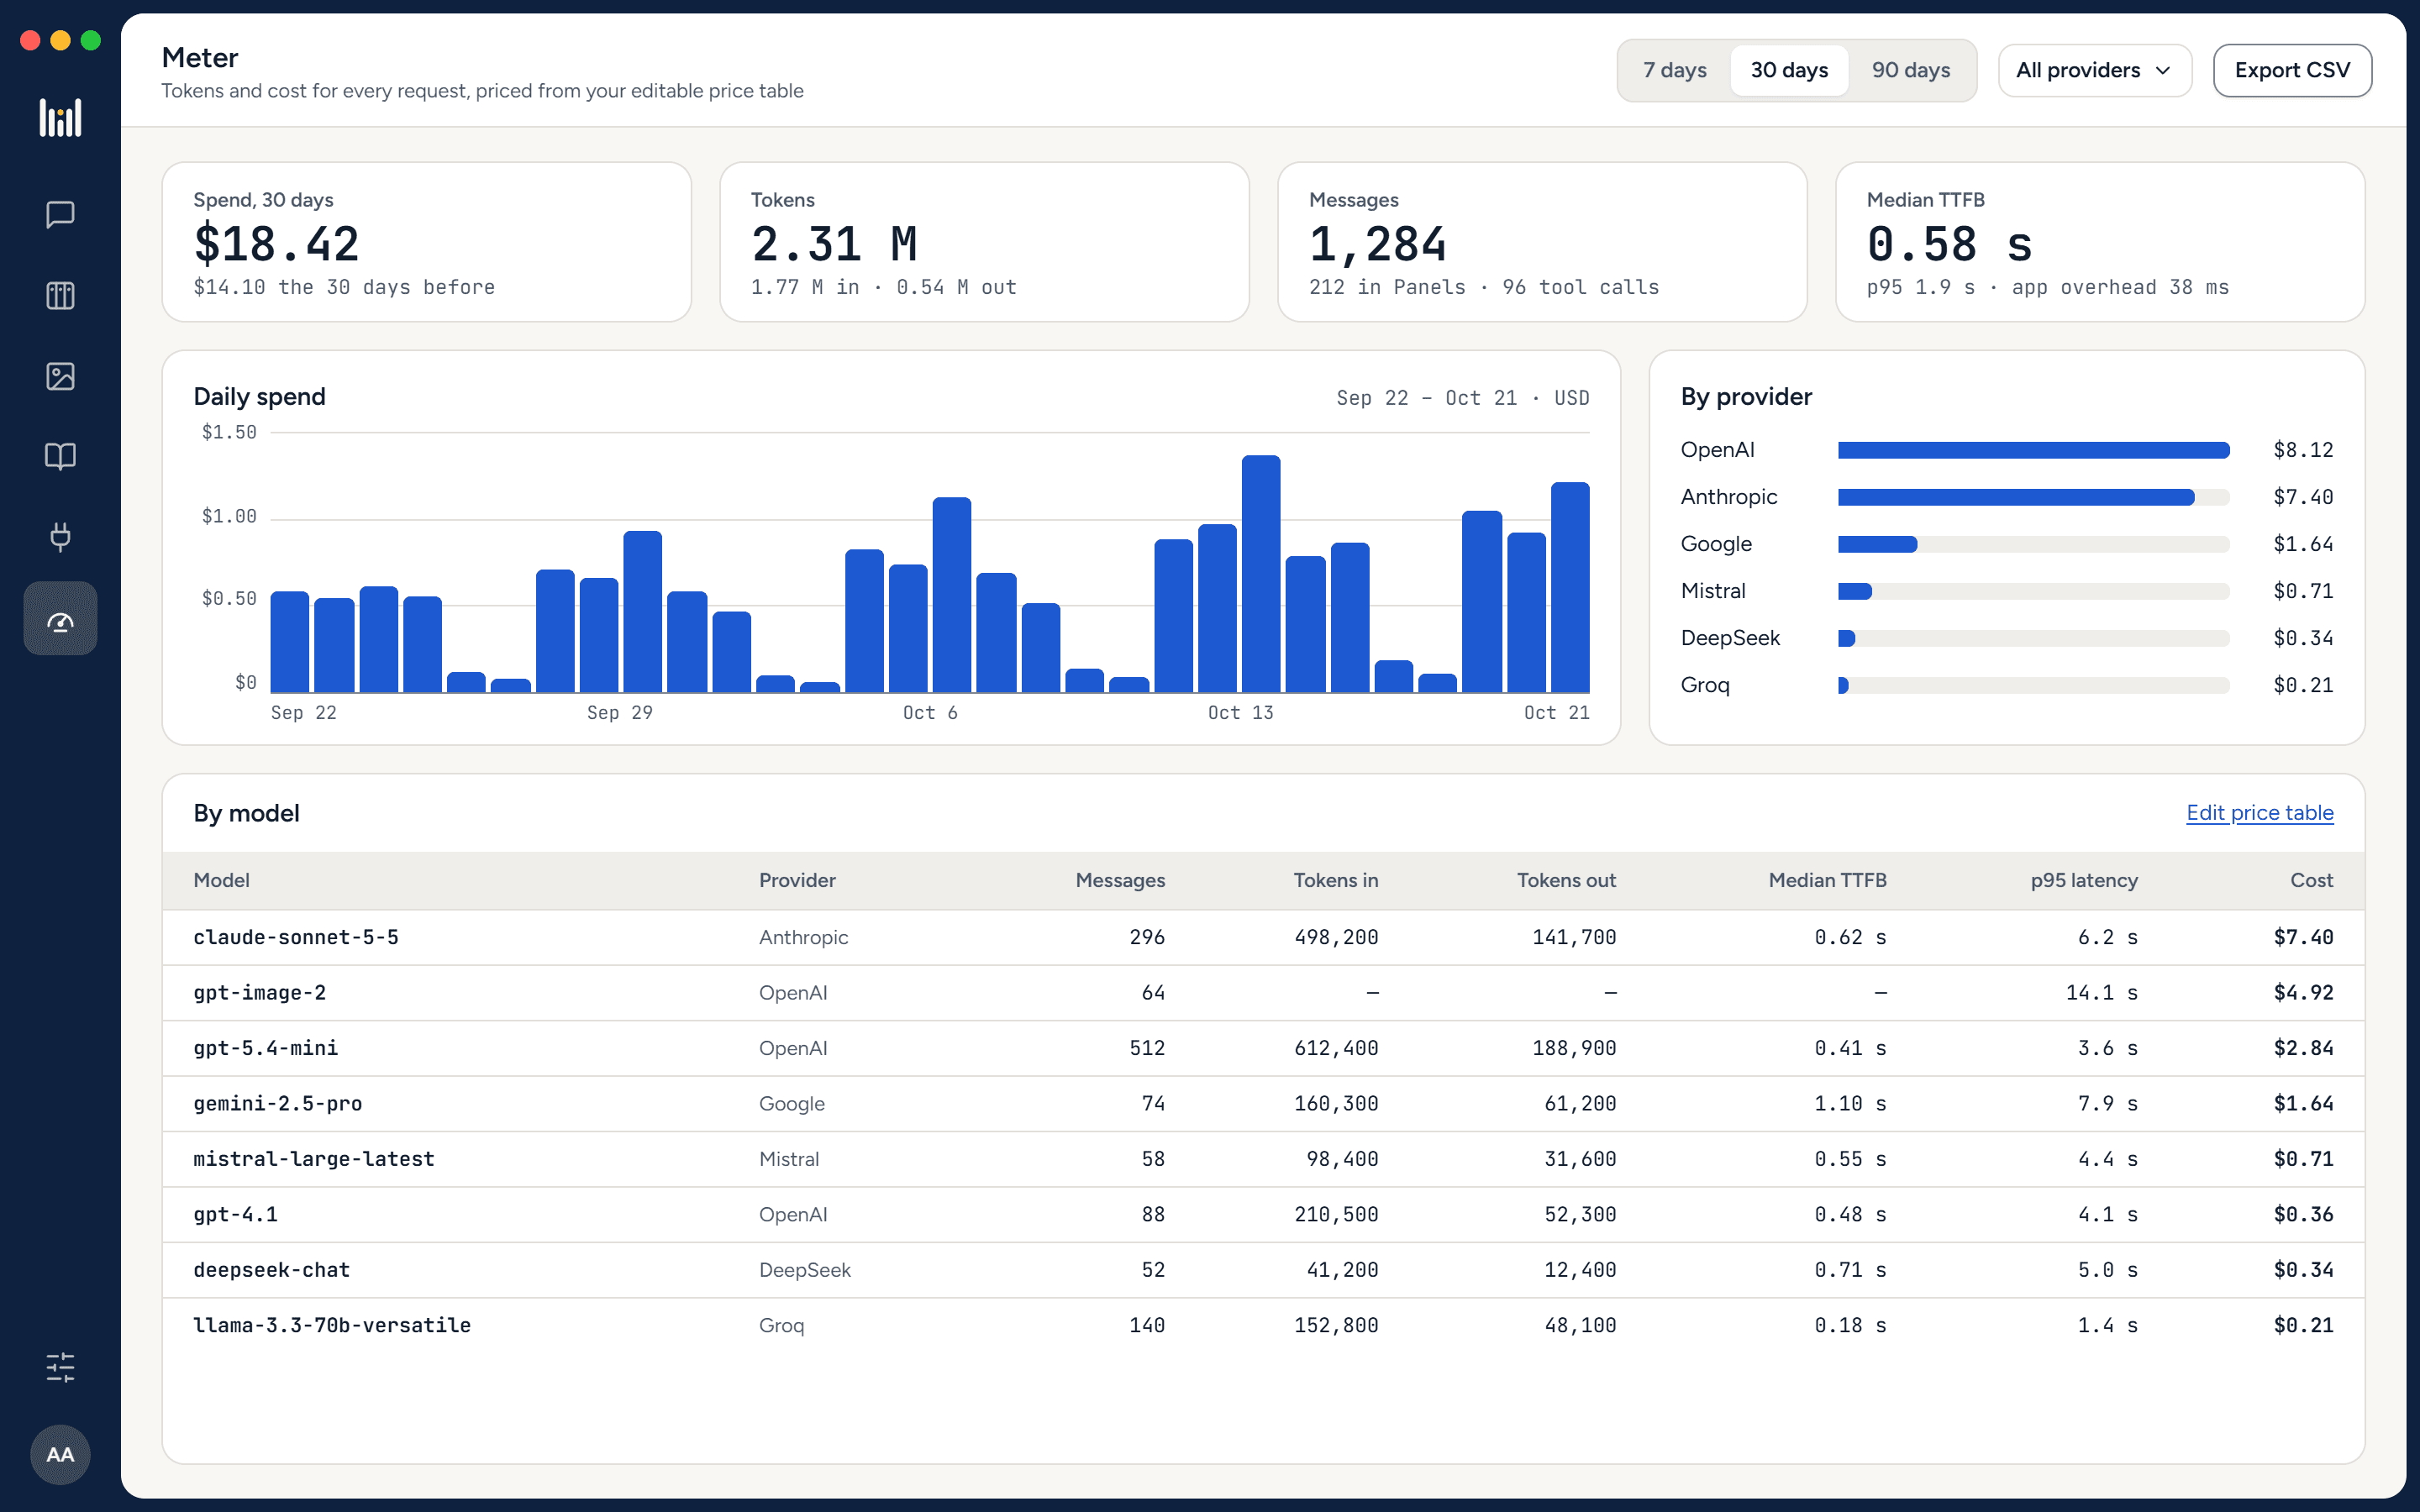The image size is (2420, 1512).
Task: Click the app logo bars icon
Action: coord(60,118)
